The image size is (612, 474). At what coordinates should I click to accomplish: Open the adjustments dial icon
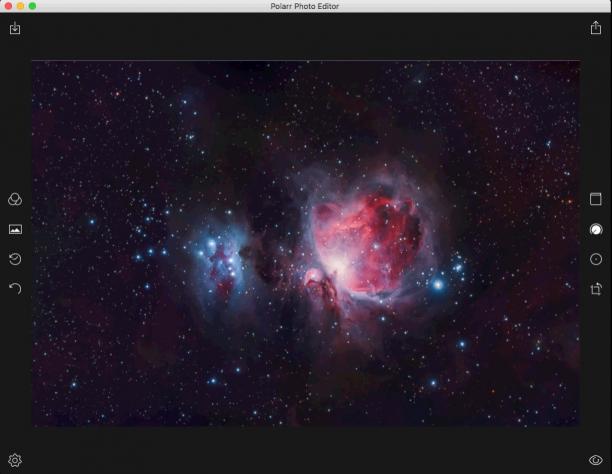coord(596,229)
